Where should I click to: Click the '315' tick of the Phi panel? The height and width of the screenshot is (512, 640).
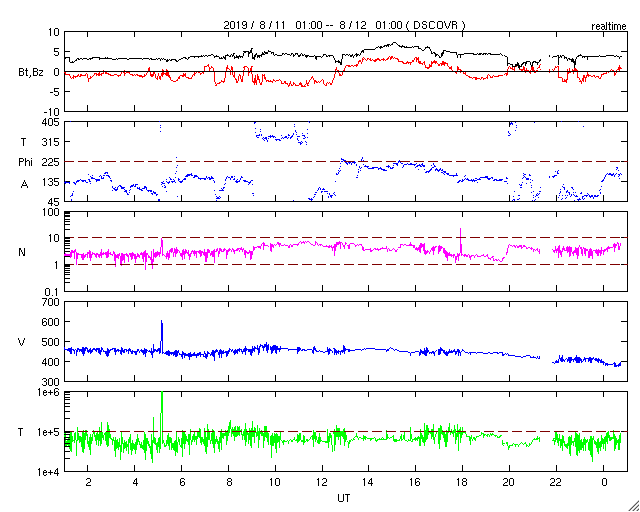click(x=52, y=142)
